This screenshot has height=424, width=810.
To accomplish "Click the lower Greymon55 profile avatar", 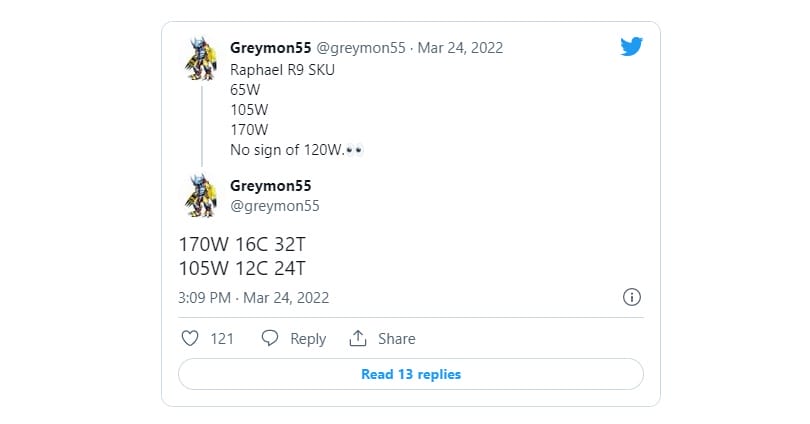I will click(201, 195).
